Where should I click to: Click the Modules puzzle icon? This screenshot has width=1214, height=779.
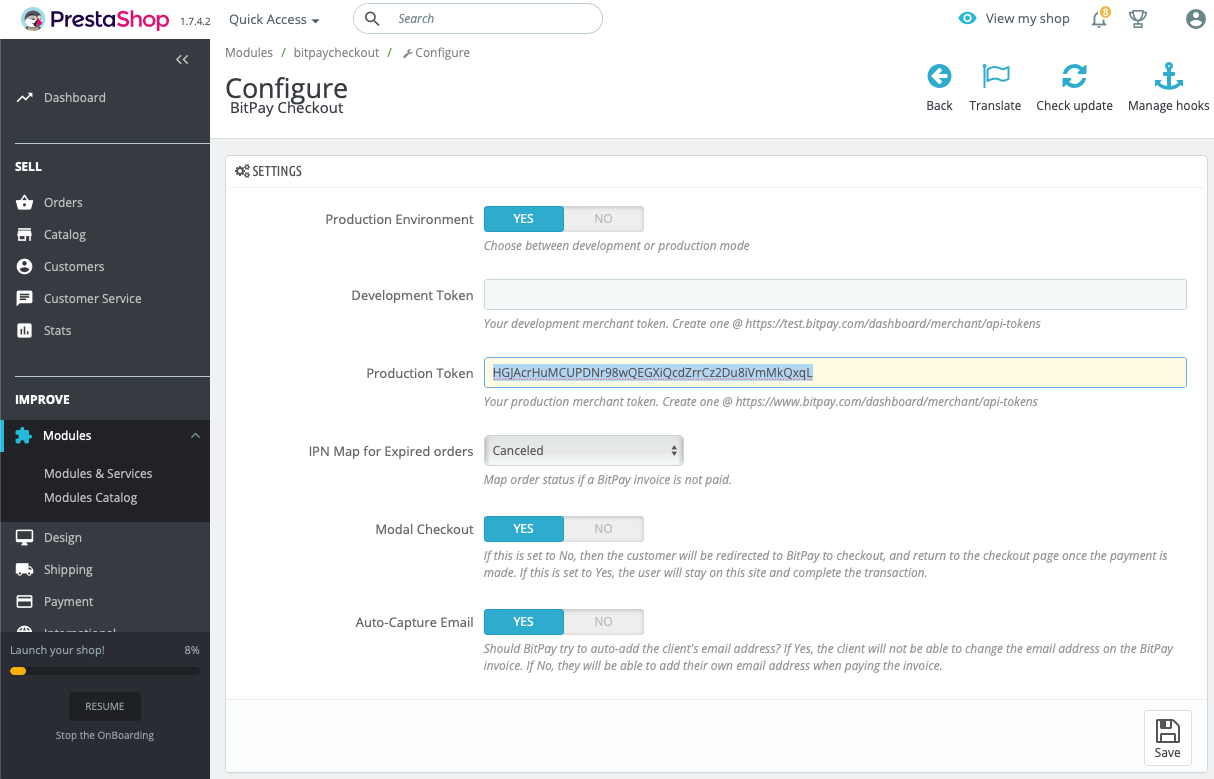[23, 436]
